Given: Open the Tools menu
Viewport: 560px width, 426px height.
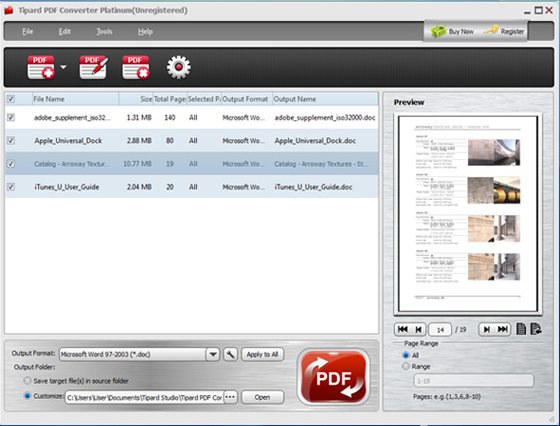Looking at the screenshot, I should point(104,31).
